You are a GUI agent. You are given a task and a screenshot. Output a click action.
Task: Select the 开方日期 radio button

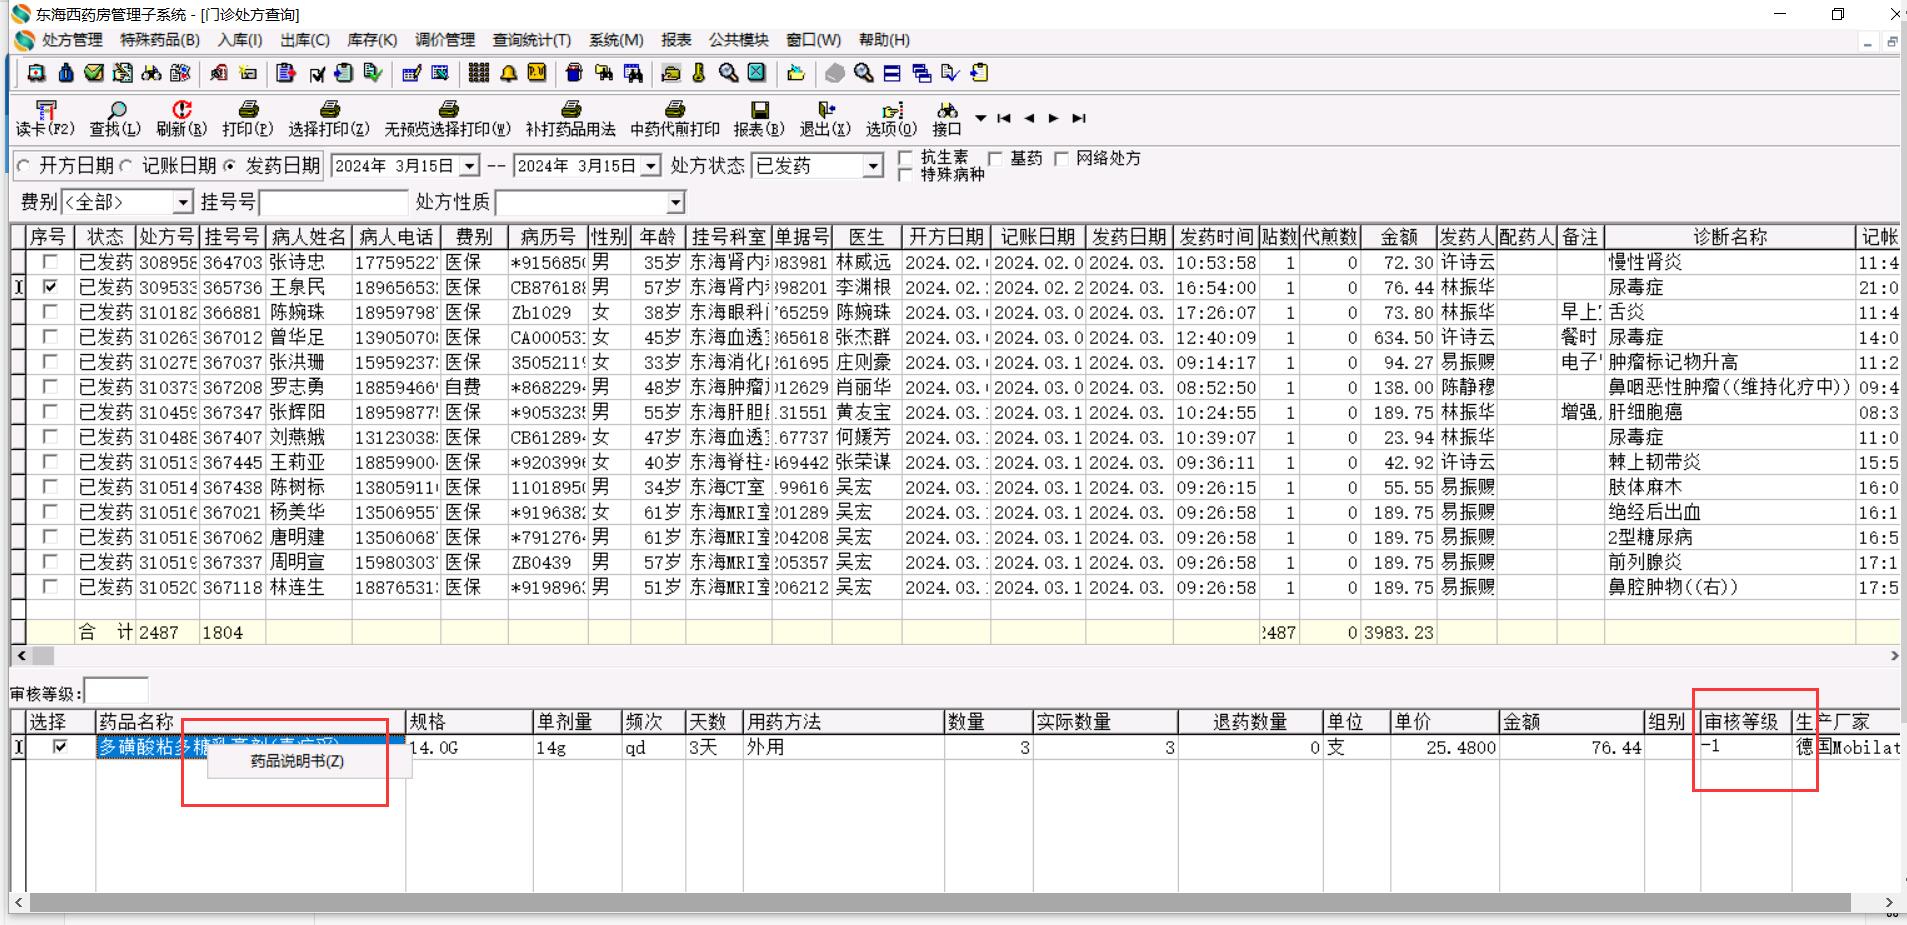24,166
